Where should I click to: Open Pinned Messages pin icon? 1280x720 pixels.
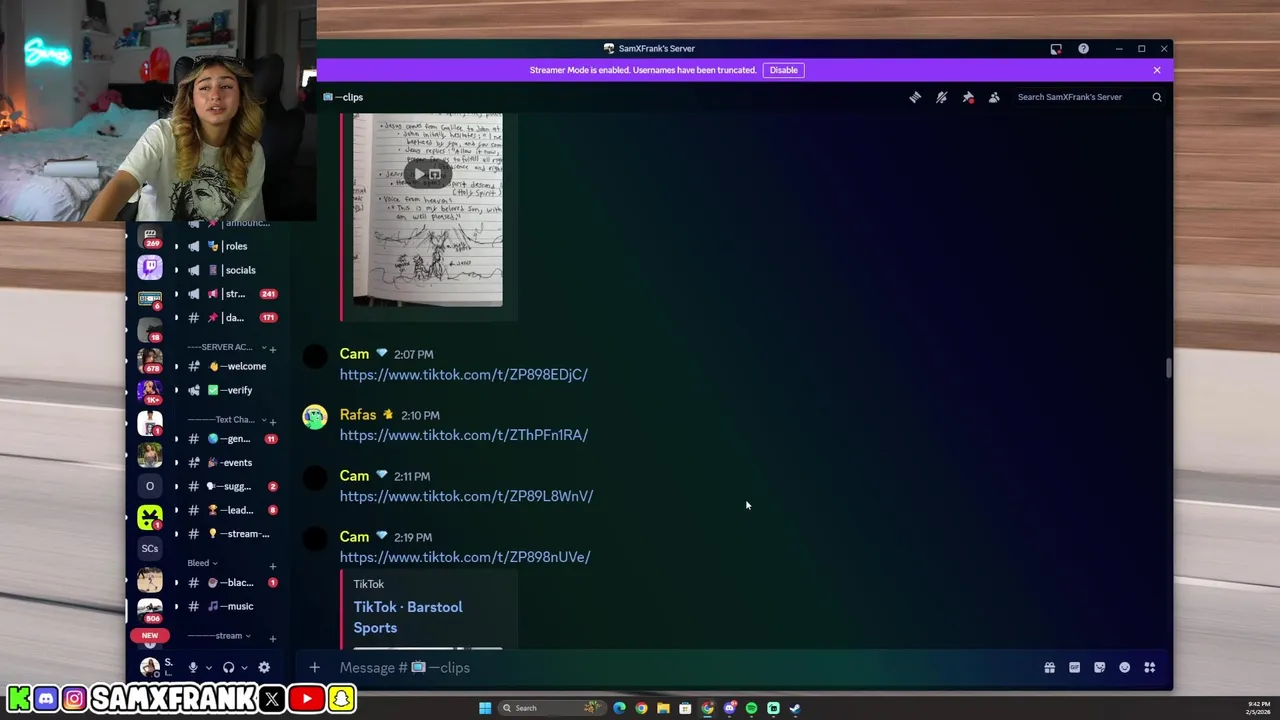pos(968,97)
